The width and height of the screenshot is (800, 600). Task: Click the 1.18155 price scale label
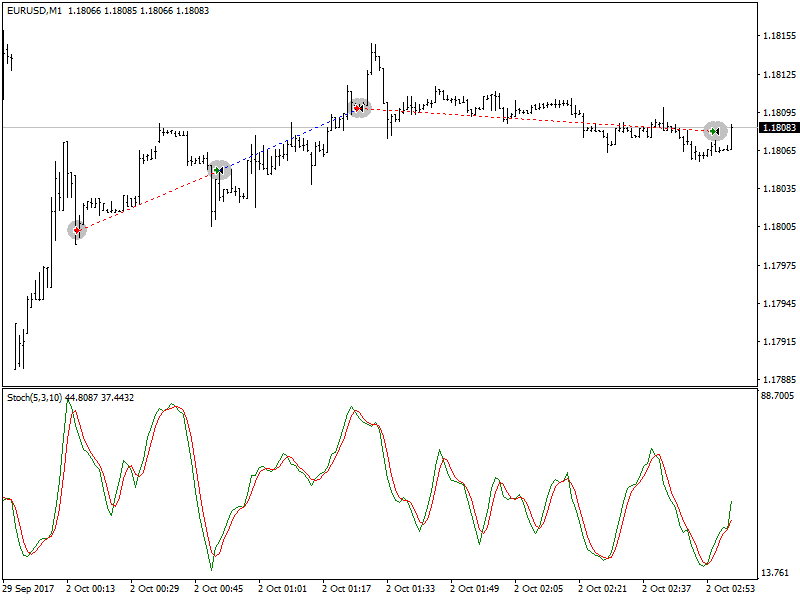pos(778,36)
